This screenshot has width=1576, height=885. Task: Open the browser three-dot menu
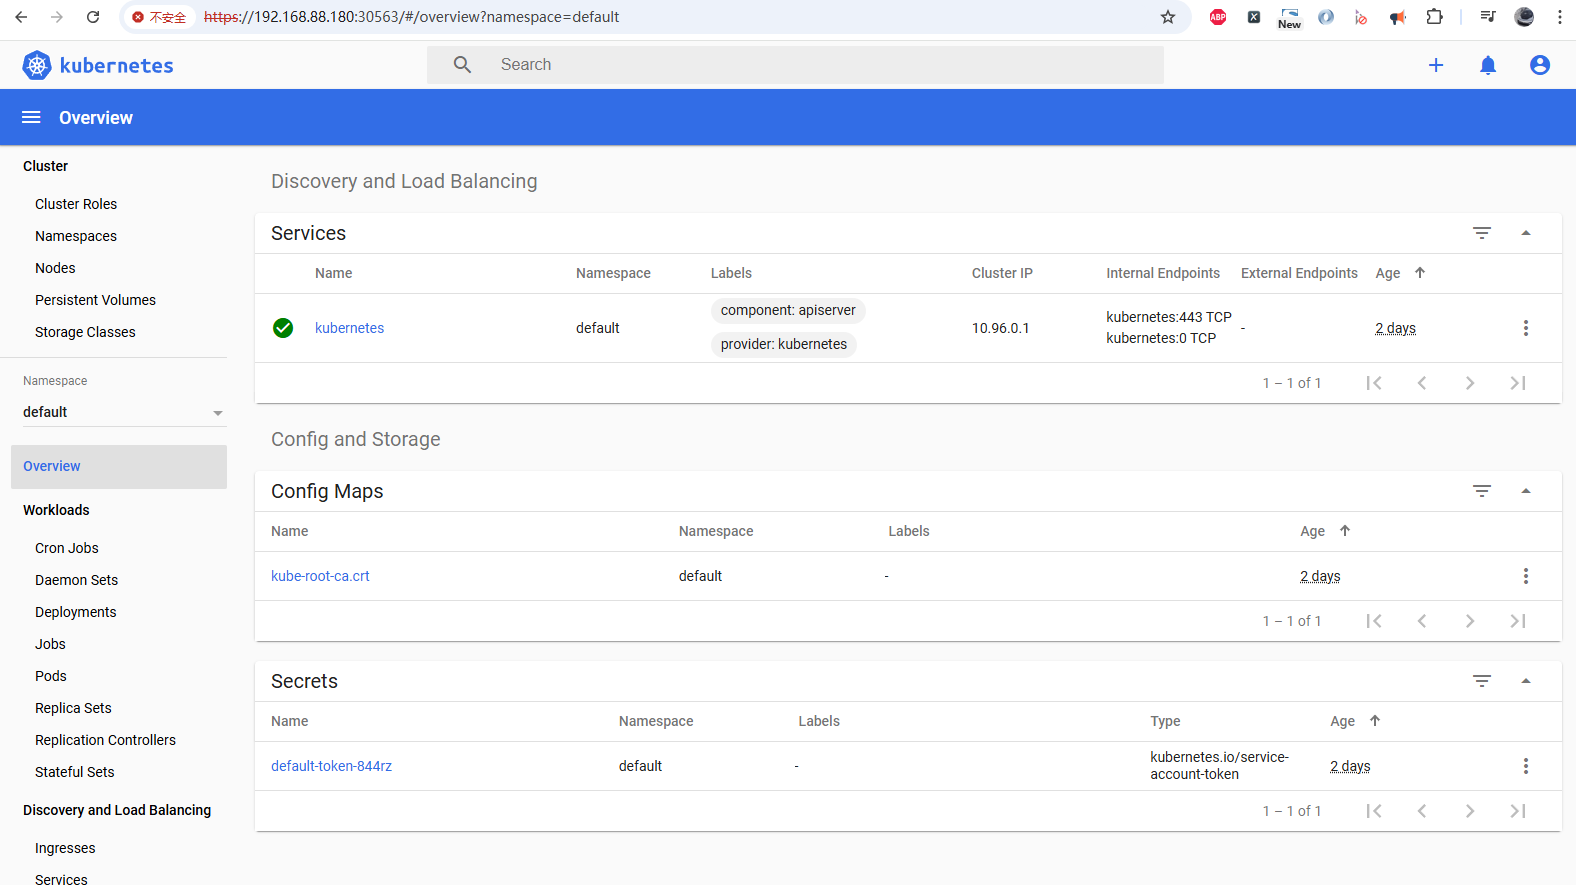1559,17
